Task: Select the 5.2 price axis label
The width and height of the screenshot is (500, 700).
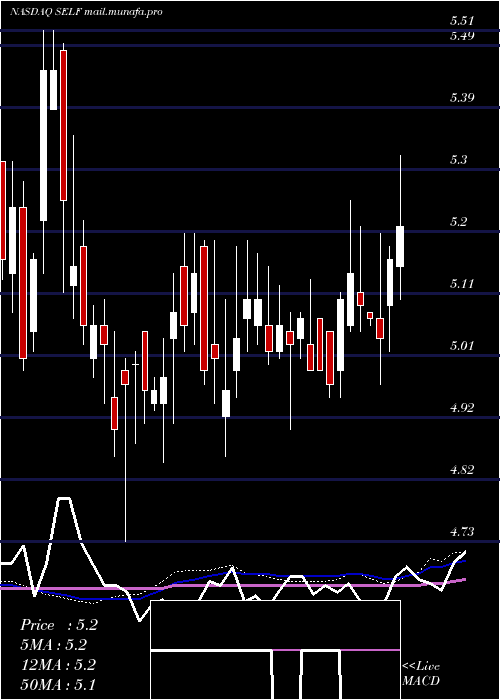Action: pos(459,221)
